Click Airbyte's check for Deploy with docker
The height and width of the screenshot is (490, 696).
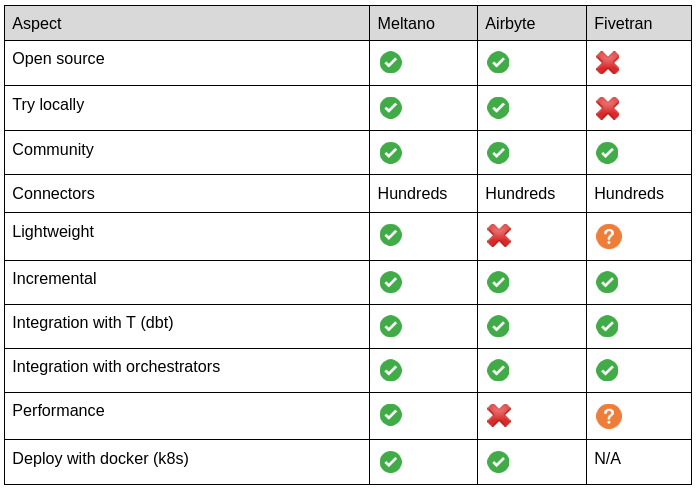point(498,462)
